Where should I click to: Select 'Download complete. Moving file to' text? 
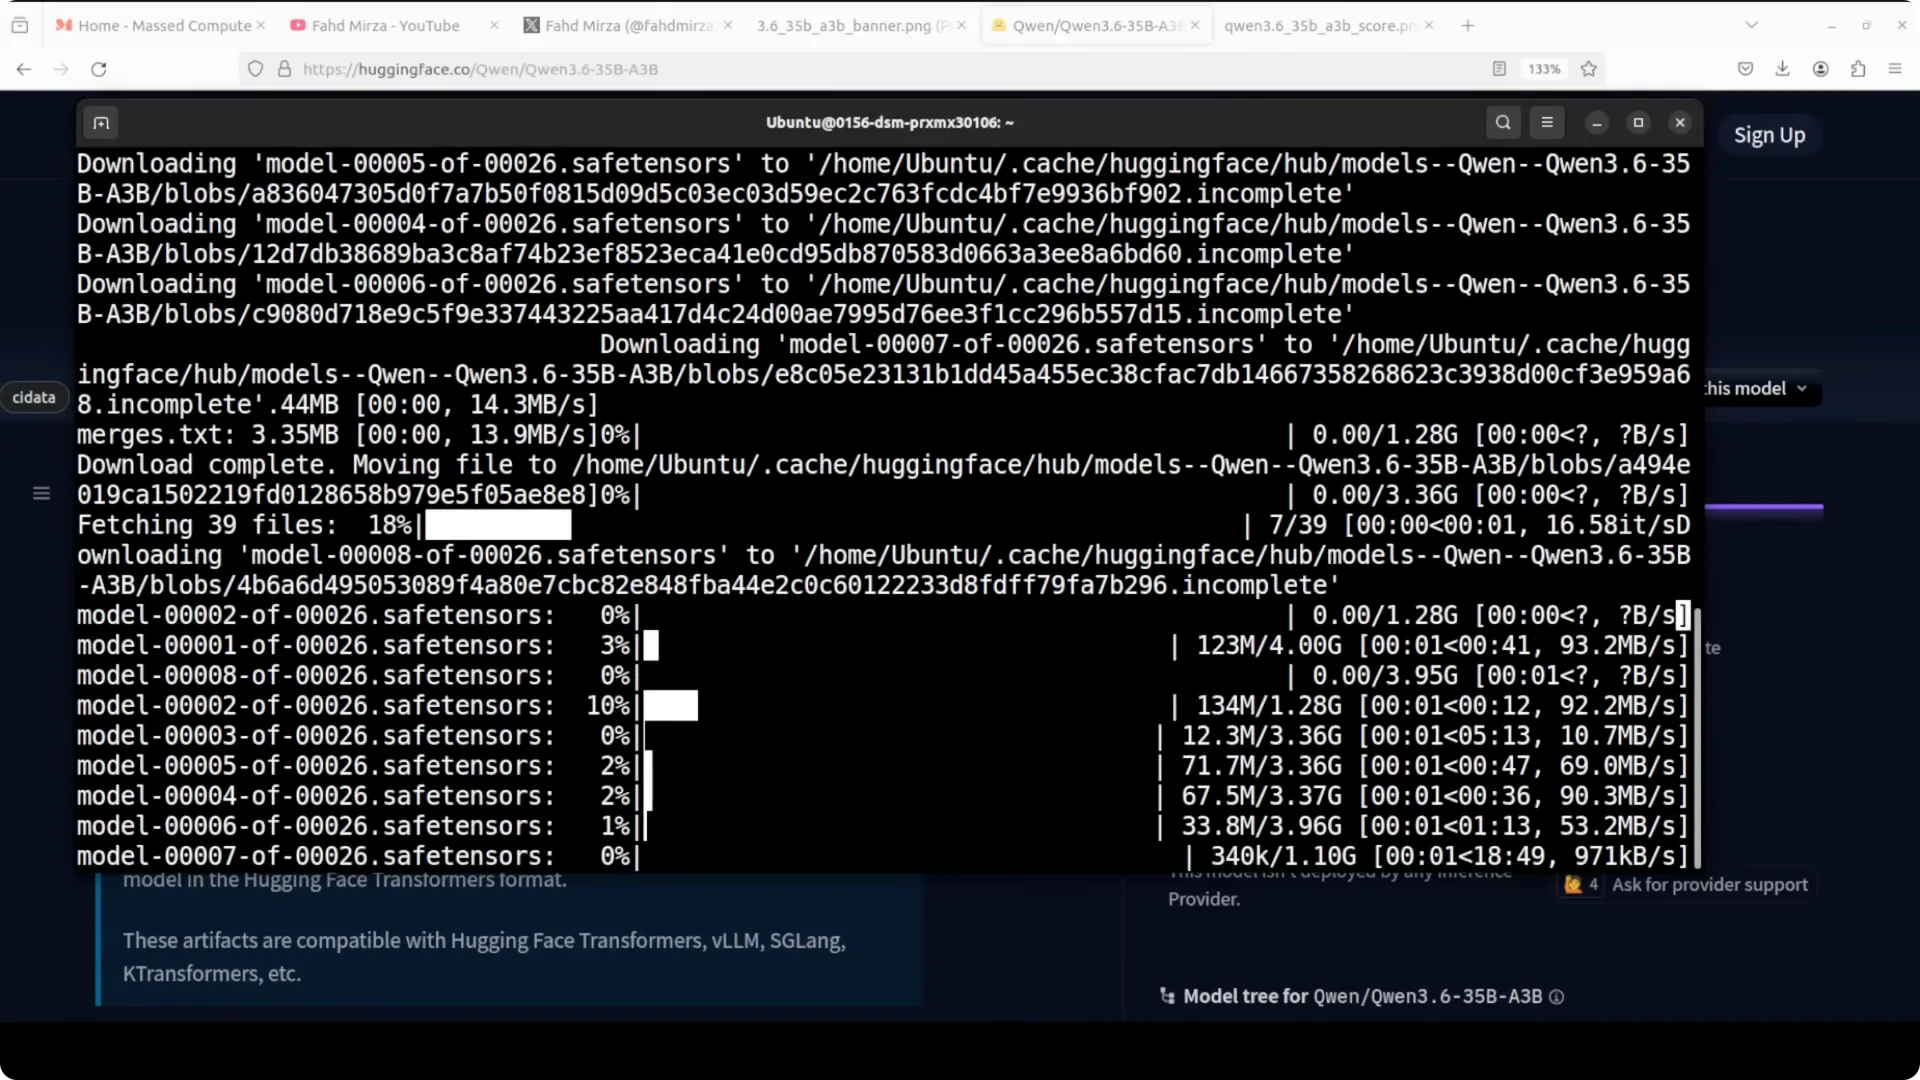point(317,465)
